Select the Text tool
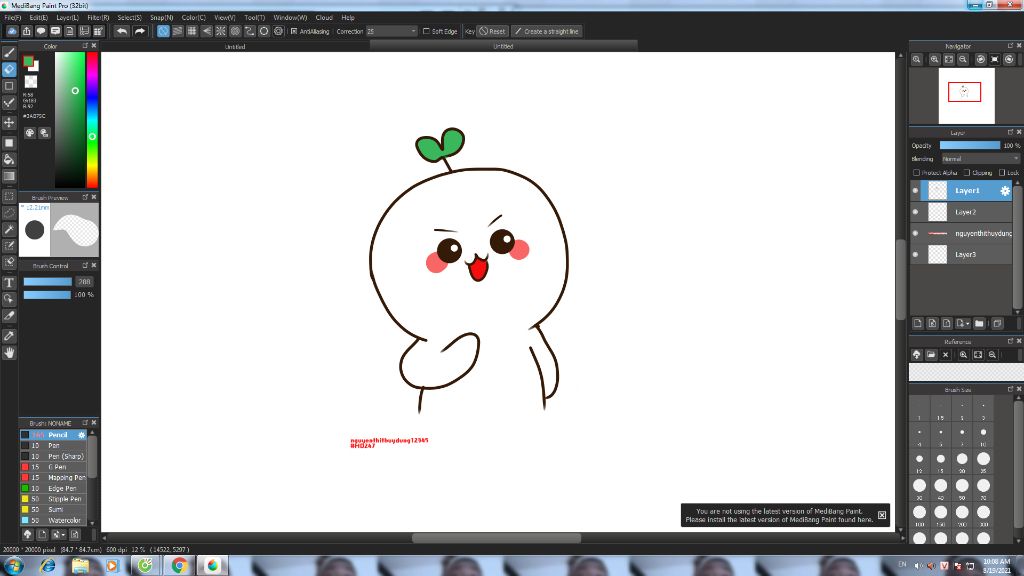 pyautogui.click(x=9, y=283)
